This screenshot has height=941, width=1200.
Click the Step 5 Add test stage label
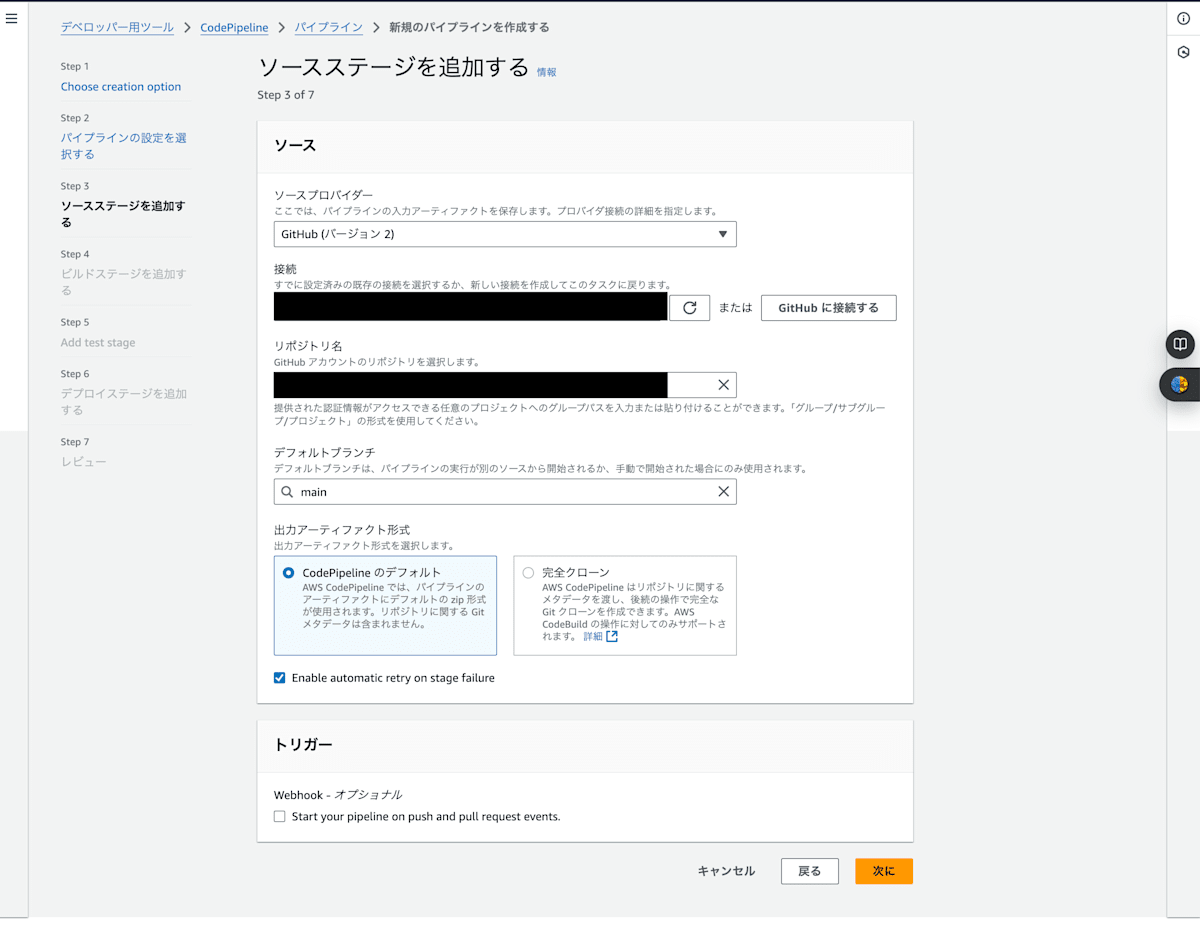(x=98, y=343)
